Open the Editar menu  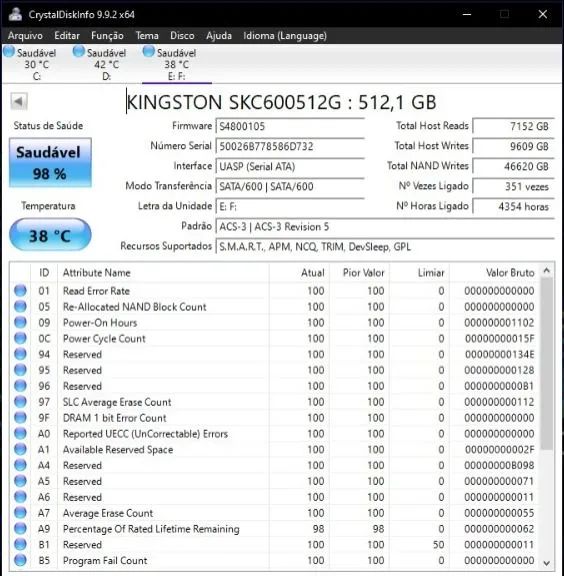(67, 36)
